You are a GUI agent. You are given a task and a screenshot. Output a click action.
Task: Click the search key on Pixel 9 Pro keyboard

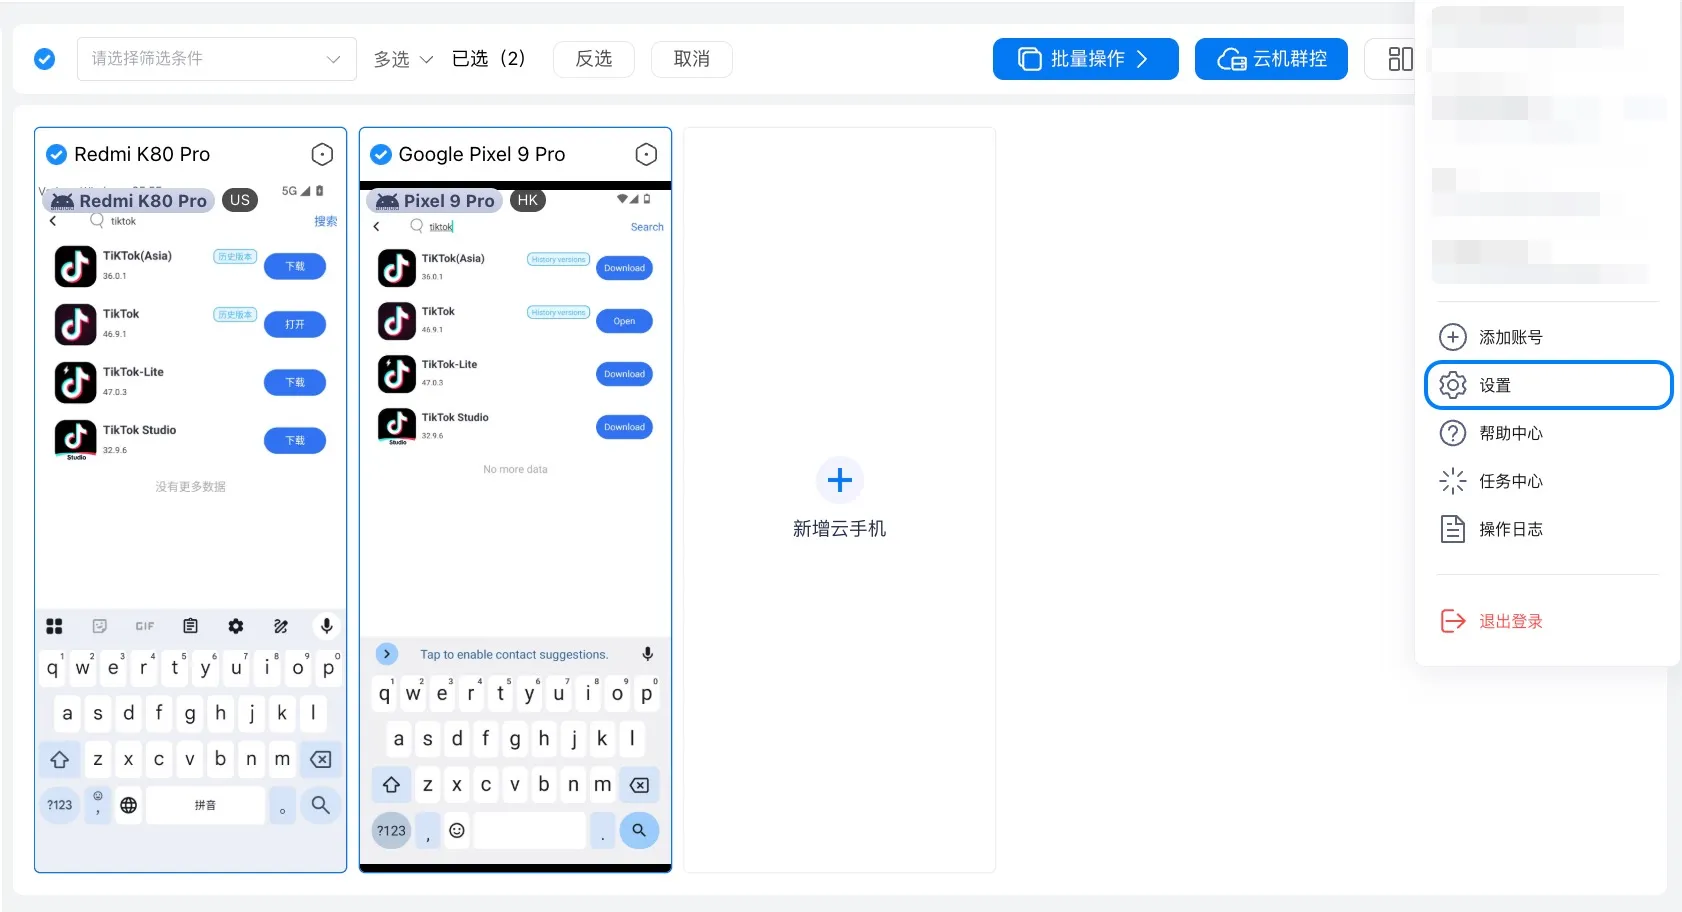[639, 830]
